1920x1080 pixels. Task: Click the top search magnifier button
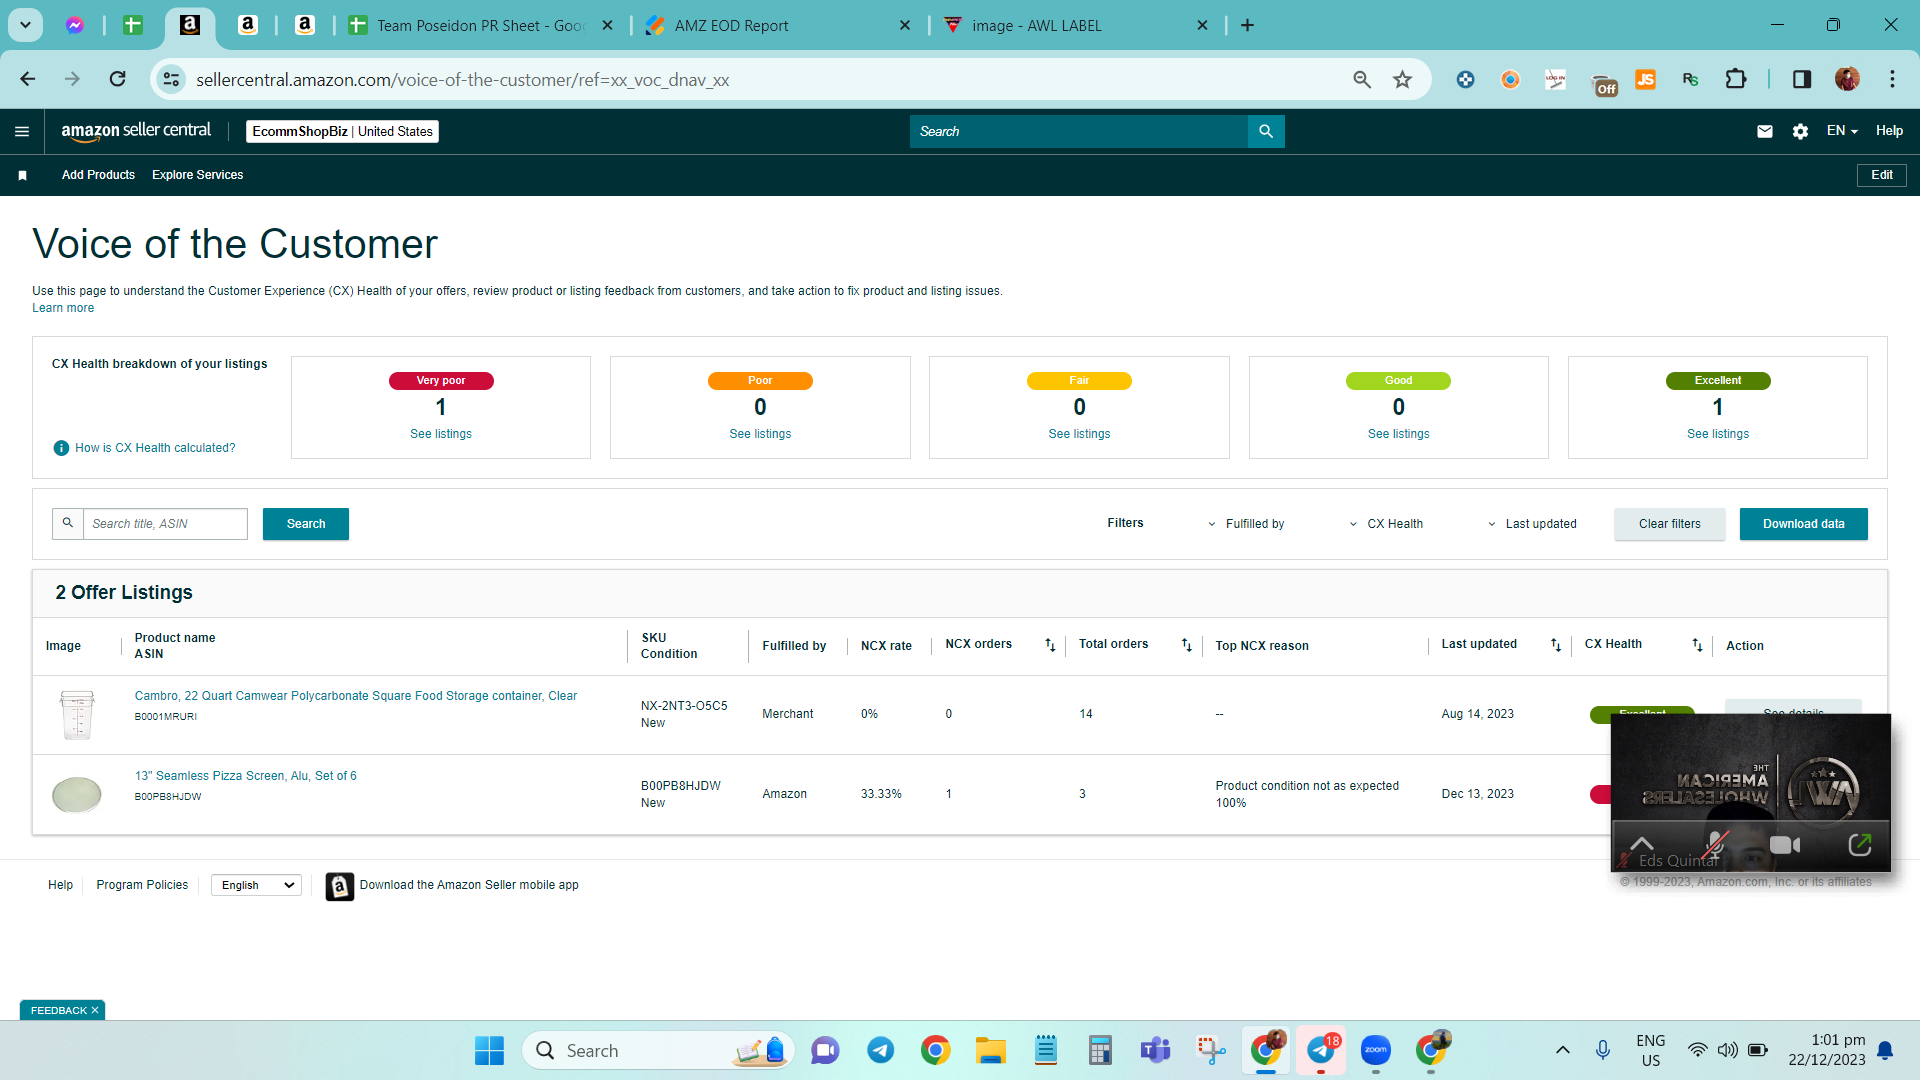click(1266, 131)
